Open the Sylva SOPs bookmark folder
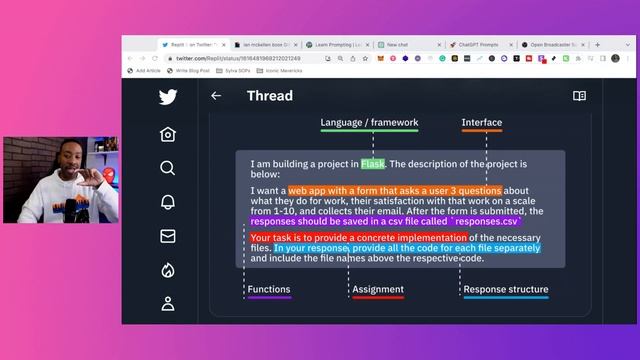The image size is (640, 360). tap(233, 71)
